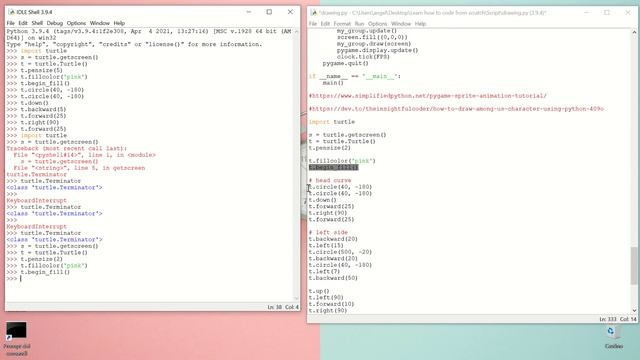640x360 pixels.
Task: Open the Window menu in drawing.py editor
Action: pyautogui.click(x=401, y=24)
